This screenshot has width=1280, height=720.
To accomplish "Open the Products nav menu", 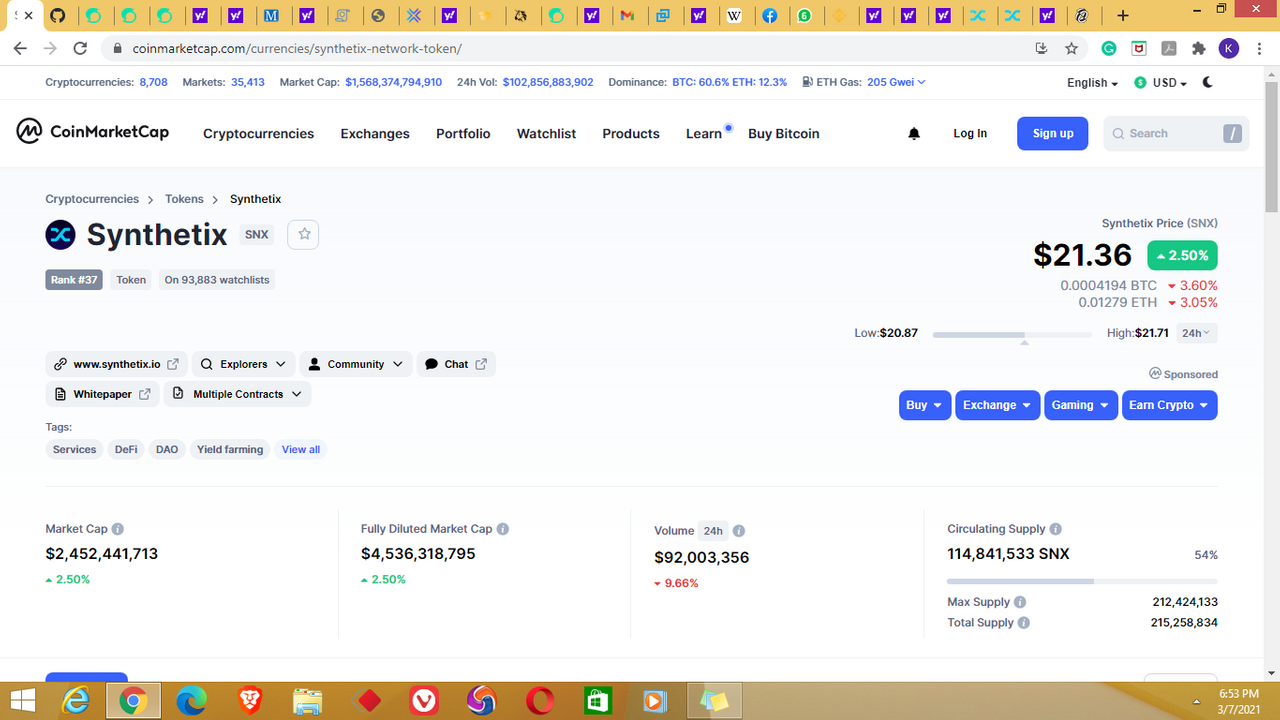I will pos(631,133).
